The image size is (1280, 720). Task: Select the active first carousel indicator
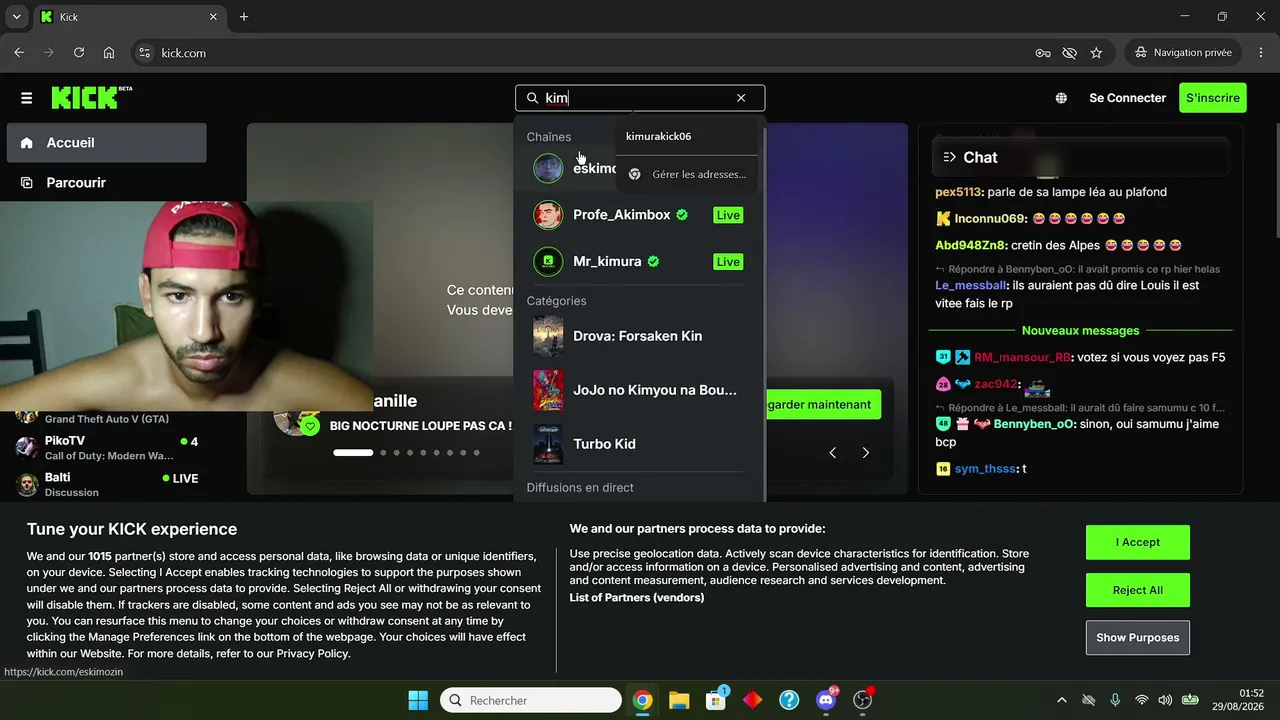pyautogui.click(x=353, y=453)
